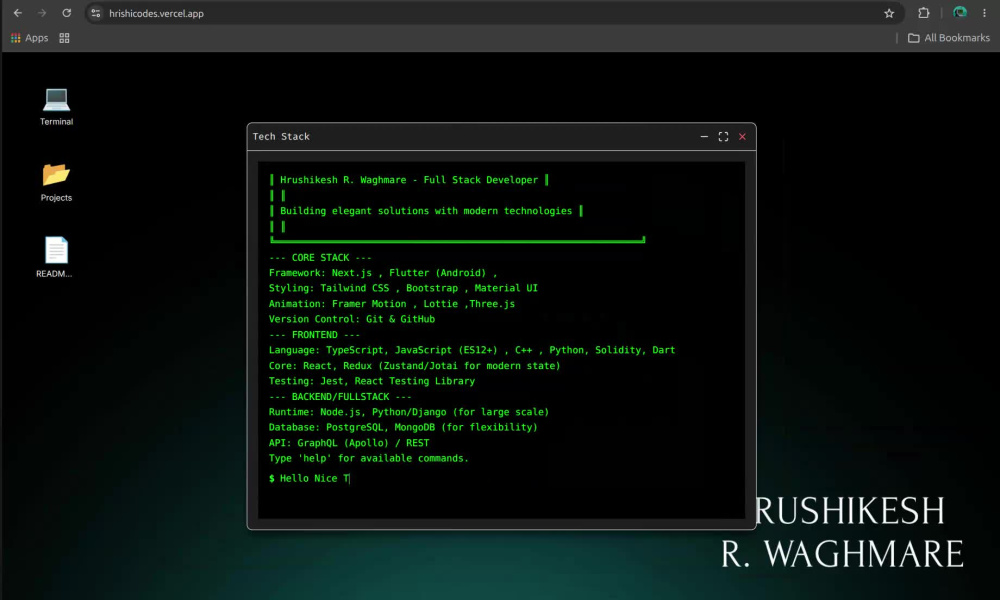View site information icon in address bar
The image size is (1000, 600).
96,13
